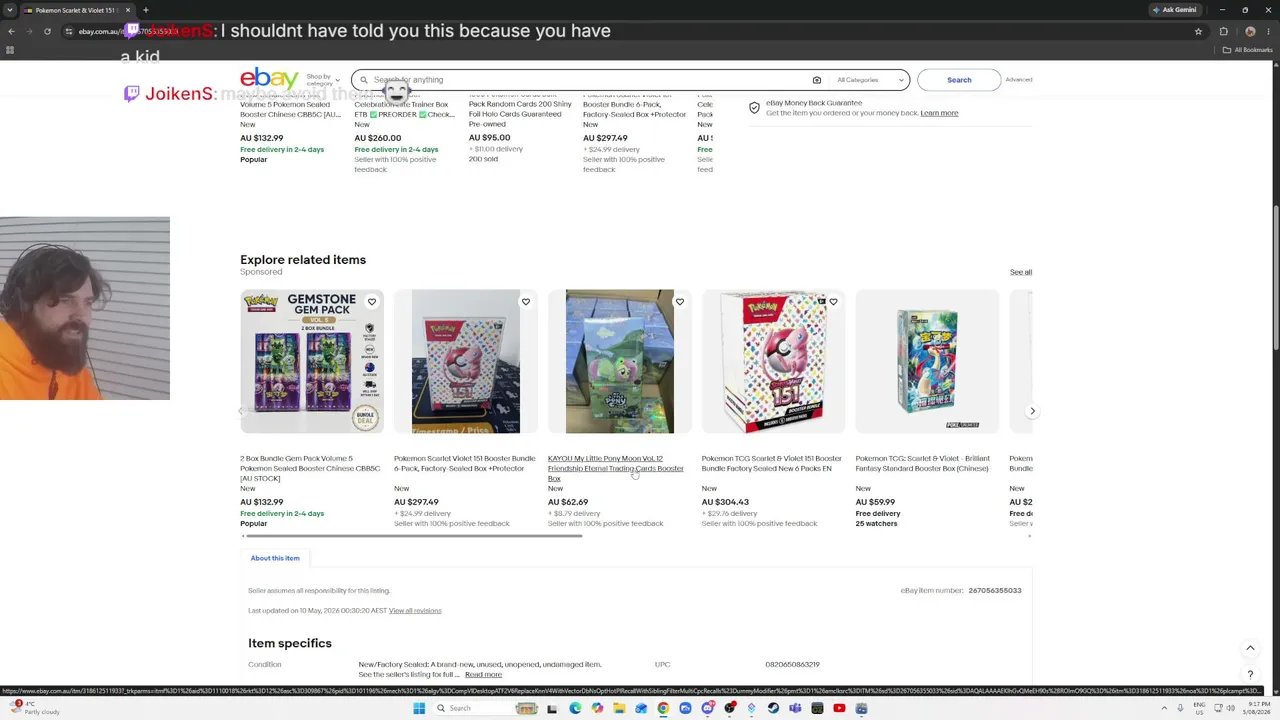
Task: Expand the All Categories dropdown
Action: [871, 80]
